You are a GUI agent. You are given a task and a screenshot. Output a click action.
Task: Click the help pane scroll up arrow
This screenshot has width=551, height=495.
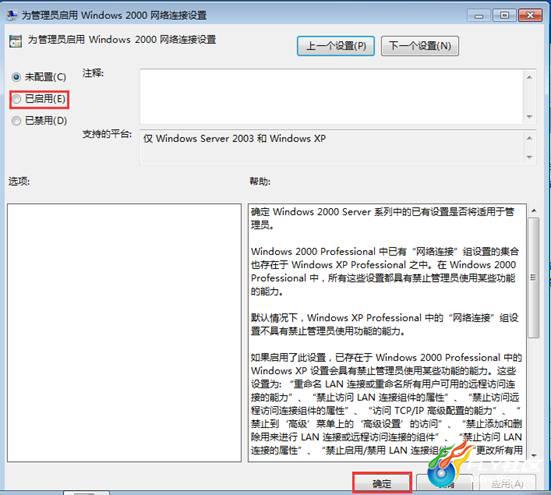pyautogui.click(x=533, y=210)
